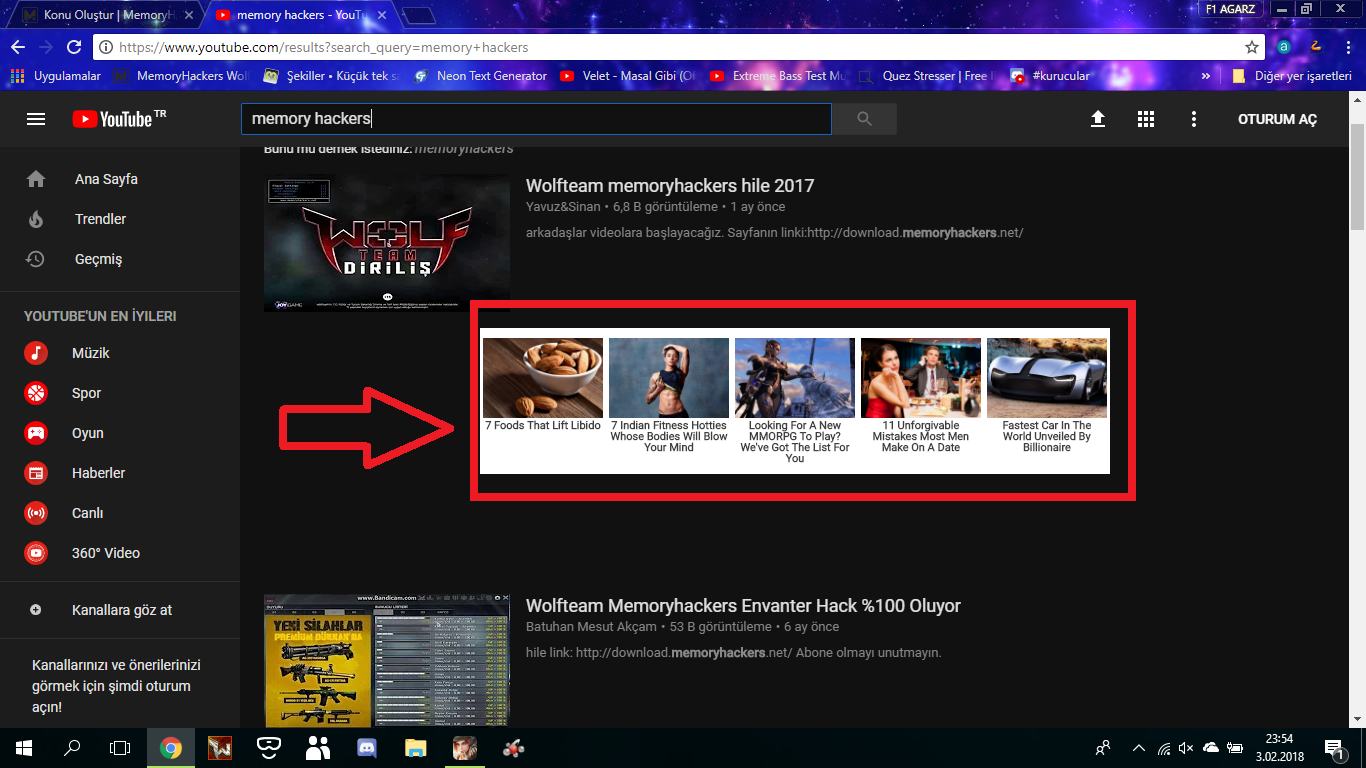Open Windows taskbar search
The height and width of the screenshot is (768, 1366).
click(72, 748)
